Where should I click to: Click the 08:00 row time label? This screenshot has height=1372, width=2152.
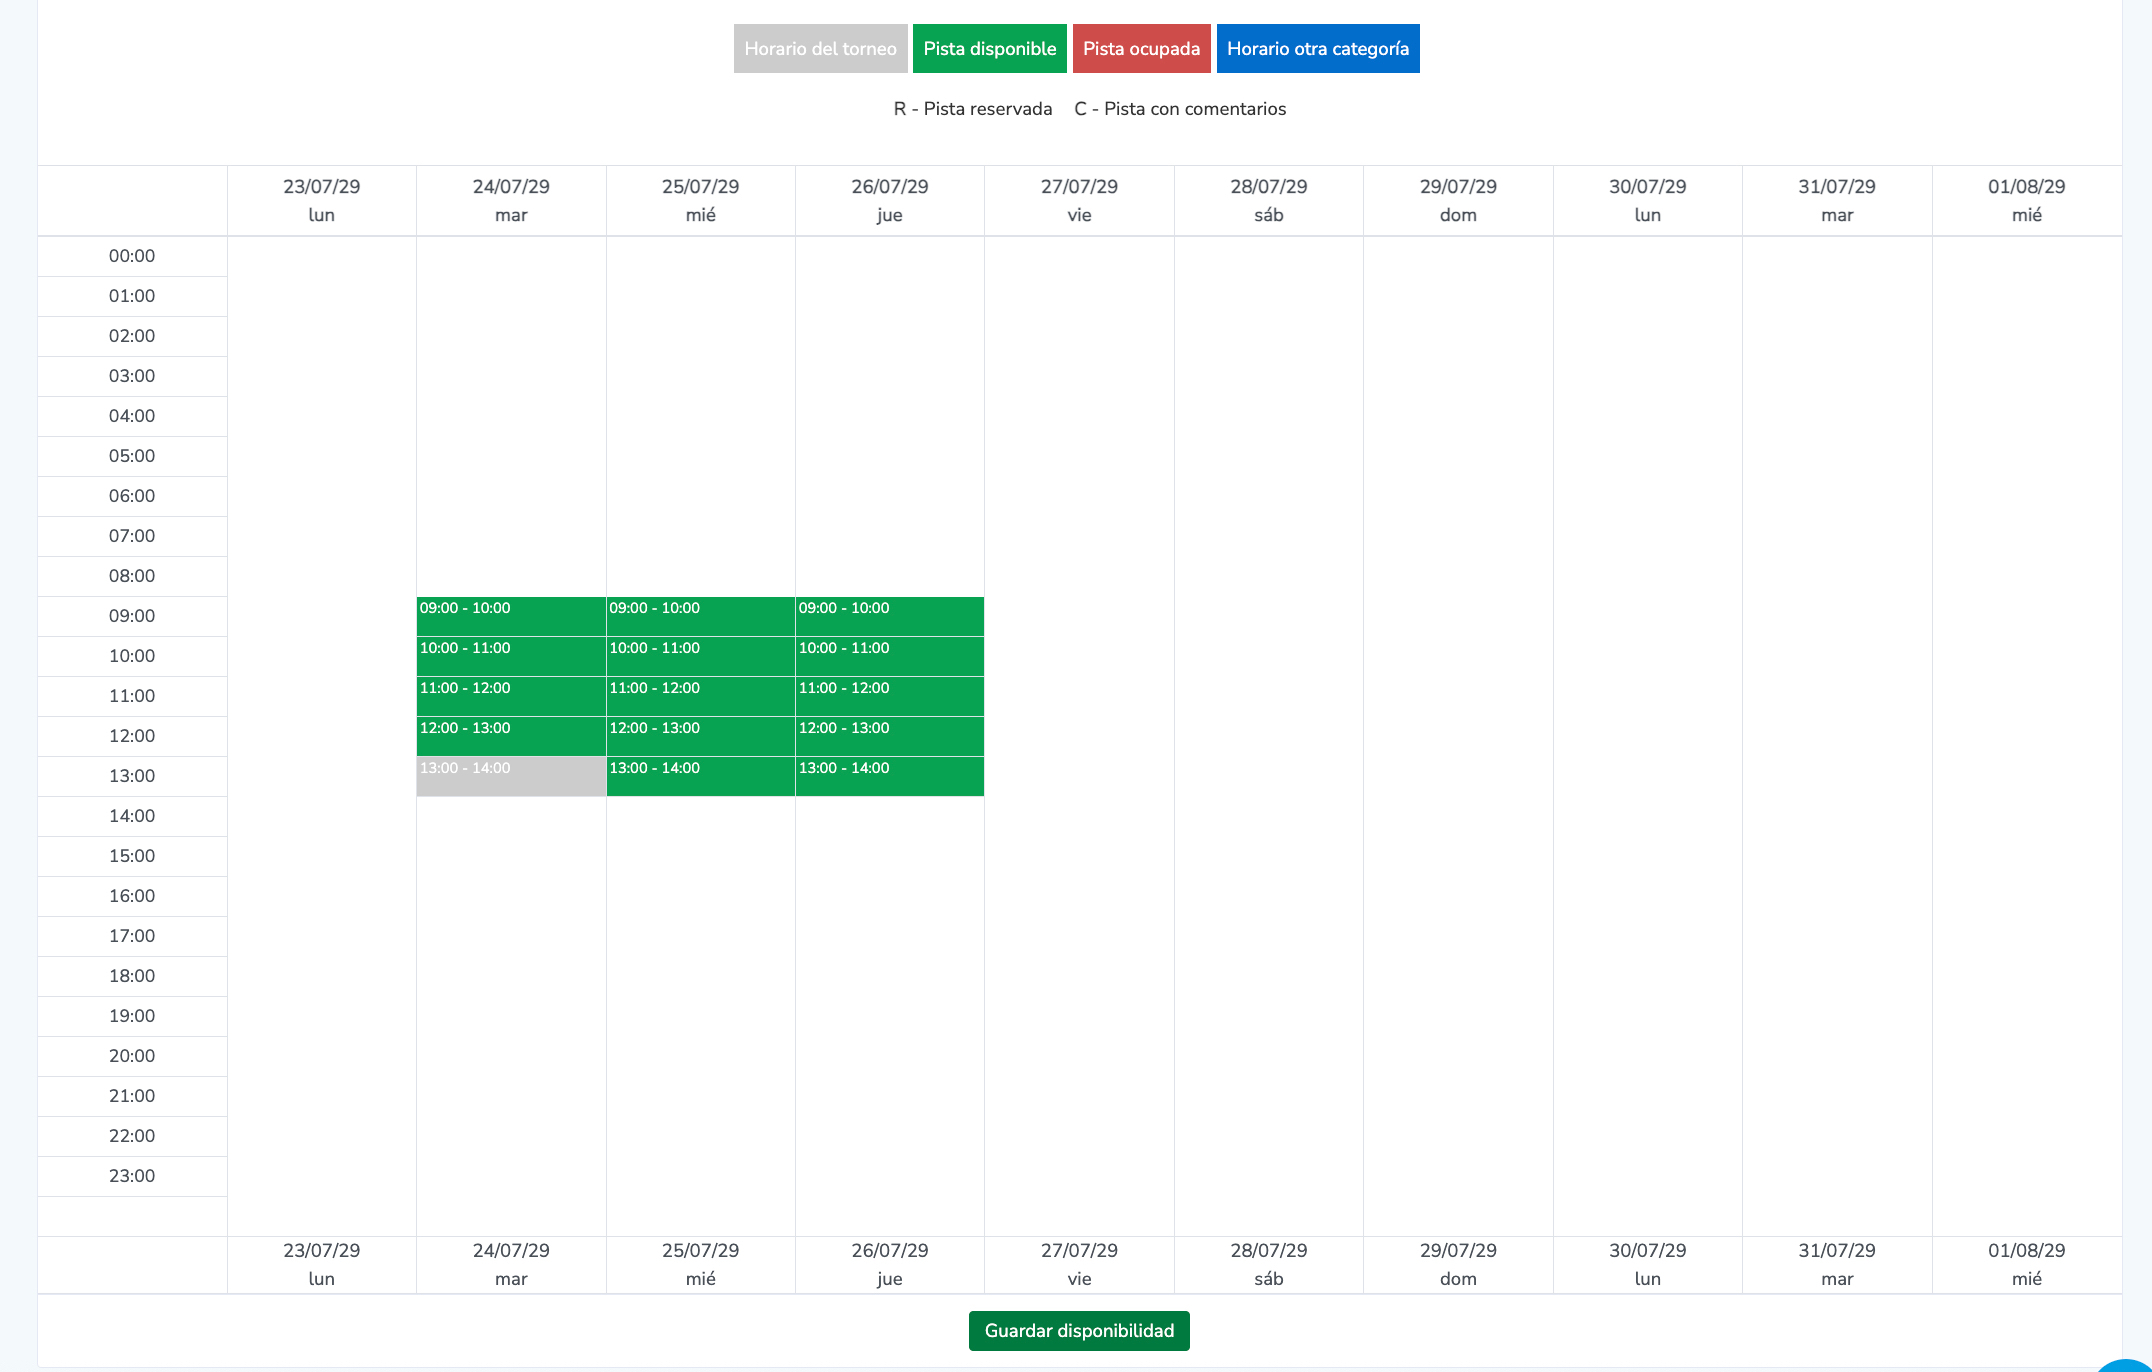(x=132, y=576)
